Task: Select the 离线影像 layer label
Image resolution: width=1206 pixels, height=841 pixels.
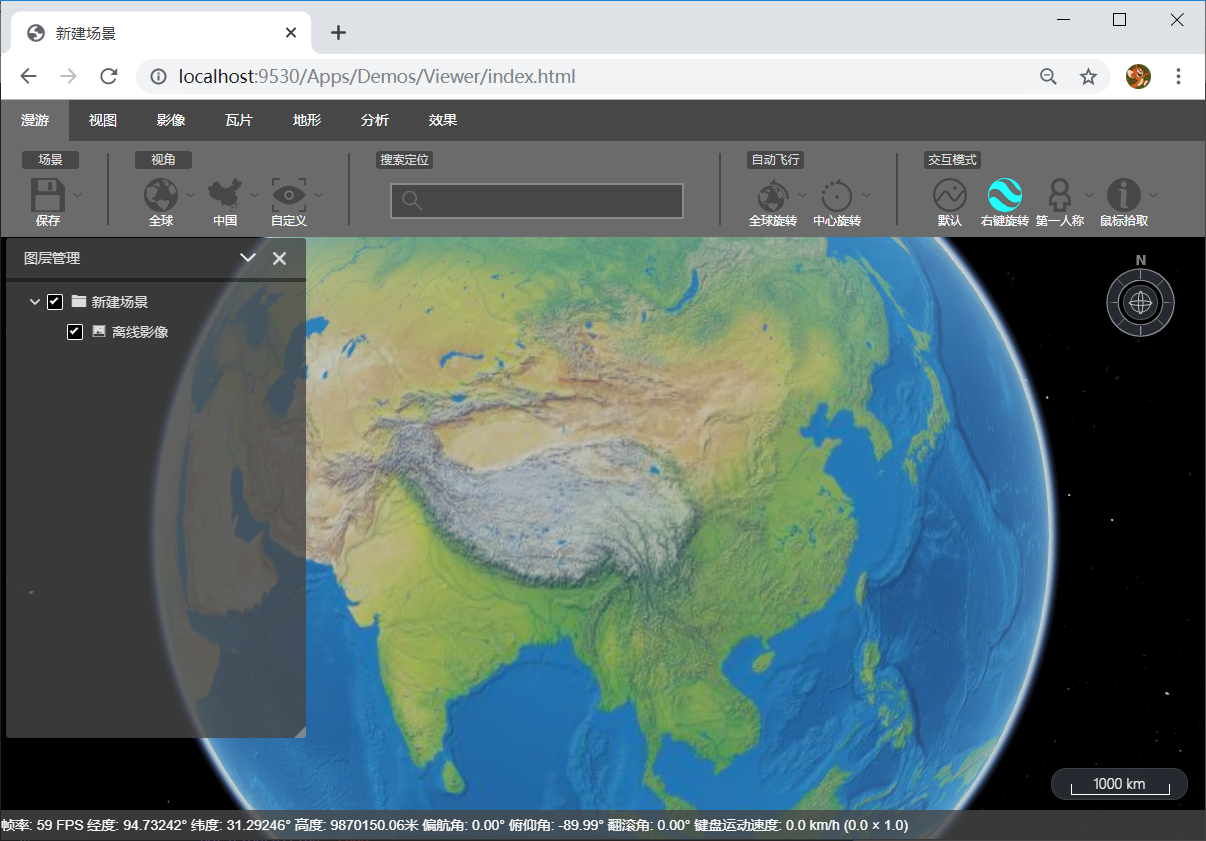Action: click(140, 332)
